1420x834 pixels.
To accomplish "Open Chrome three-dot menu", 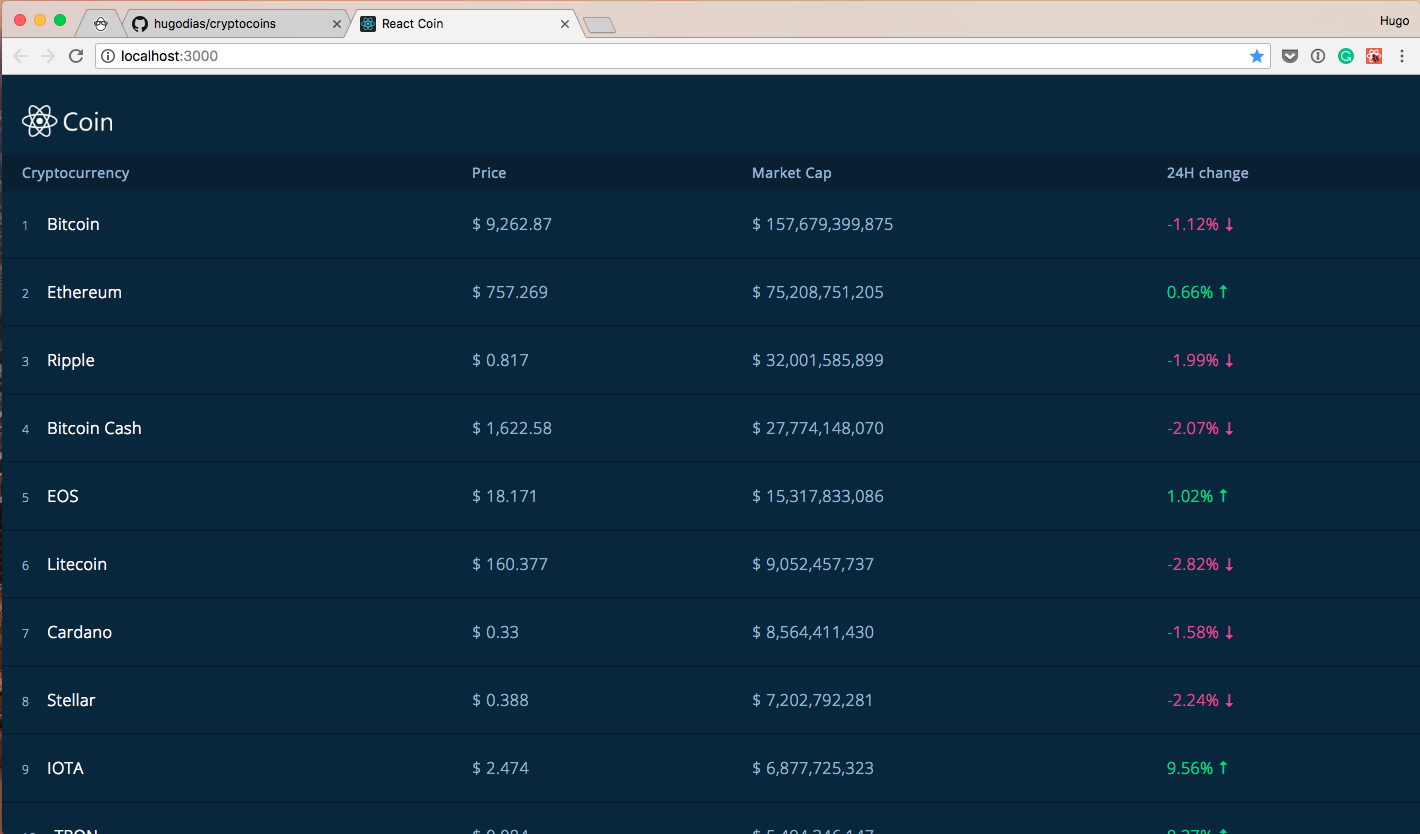I will 1402,56.
